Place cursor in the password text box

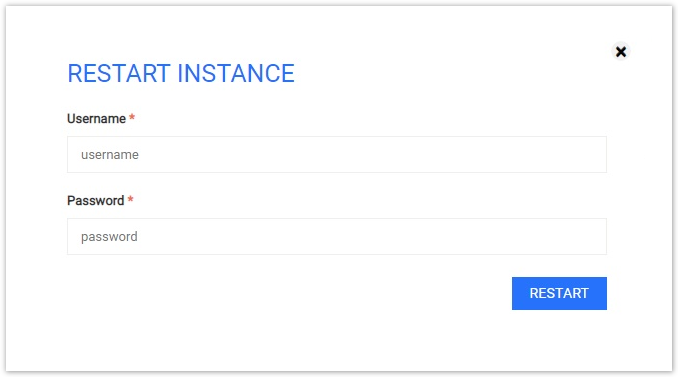tap(336, 236)
